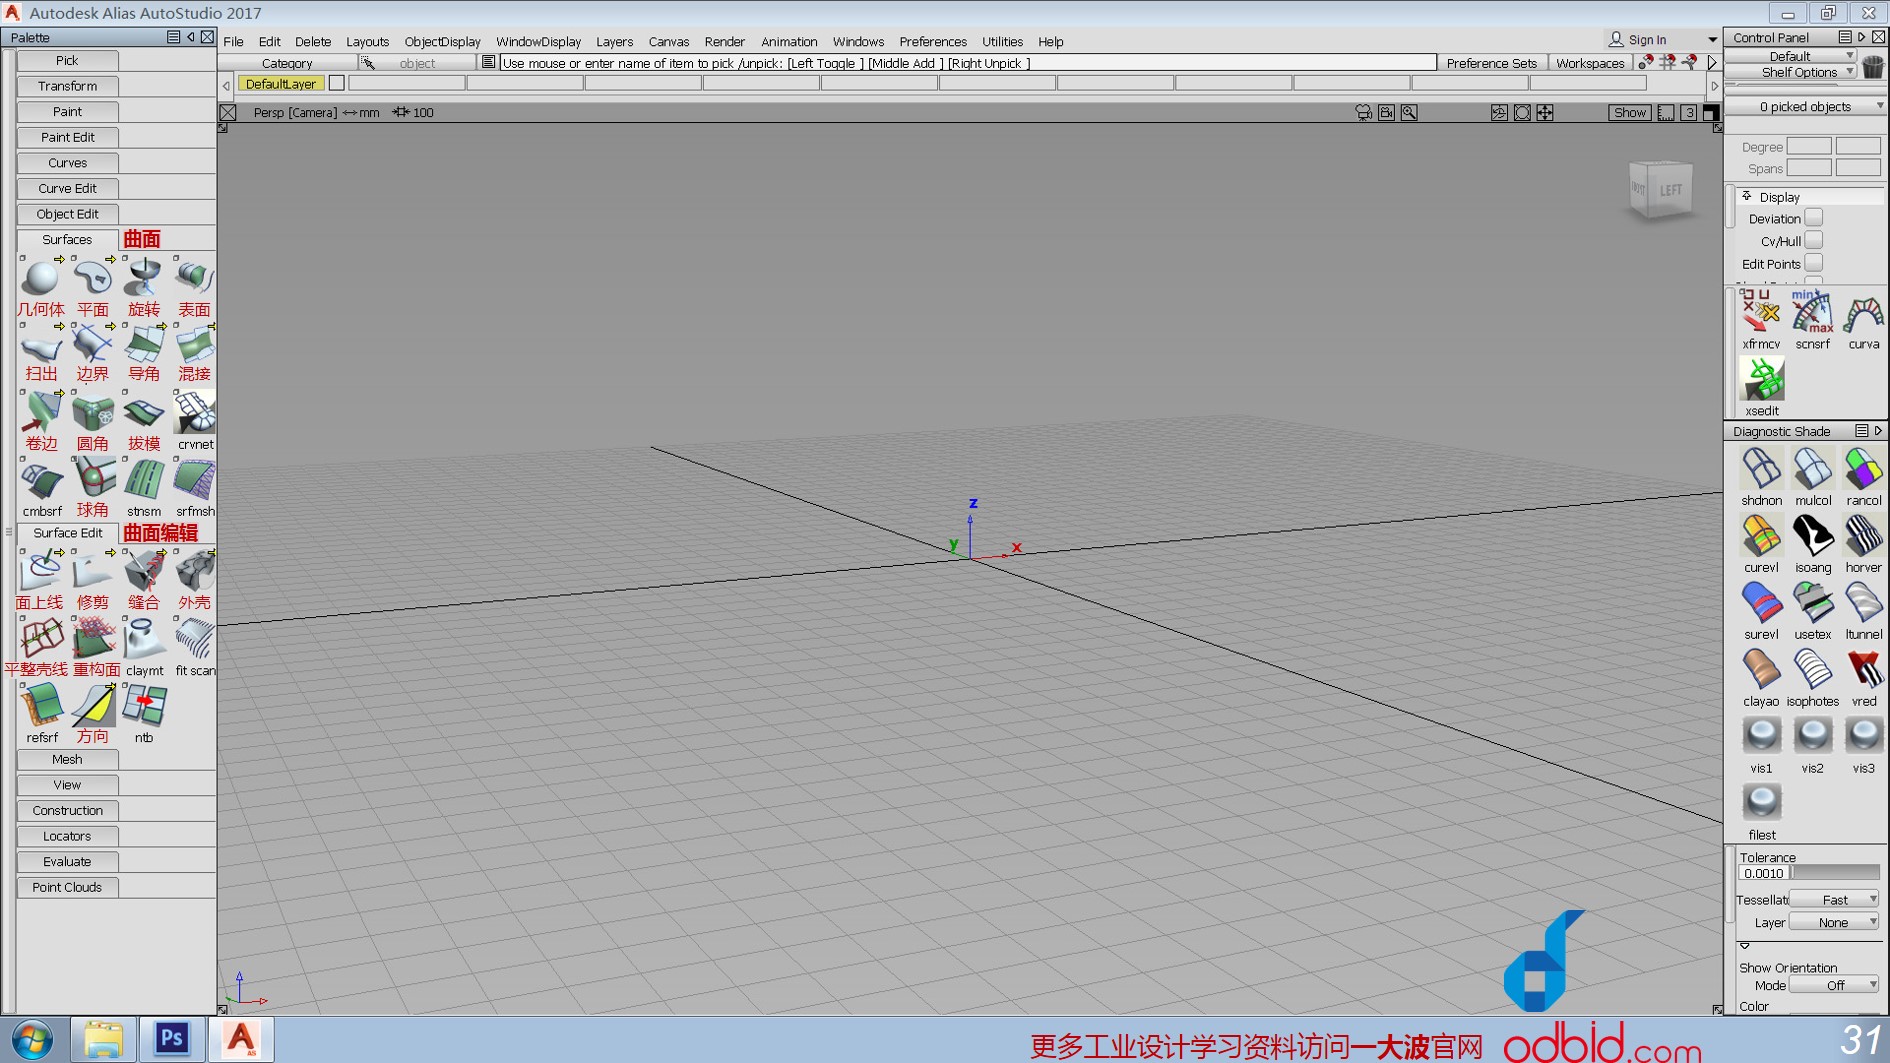The width and height of the screenshot is (1890, 1063).
Task: Click the Workspaces button
Action: click(x=1590, y=63)
